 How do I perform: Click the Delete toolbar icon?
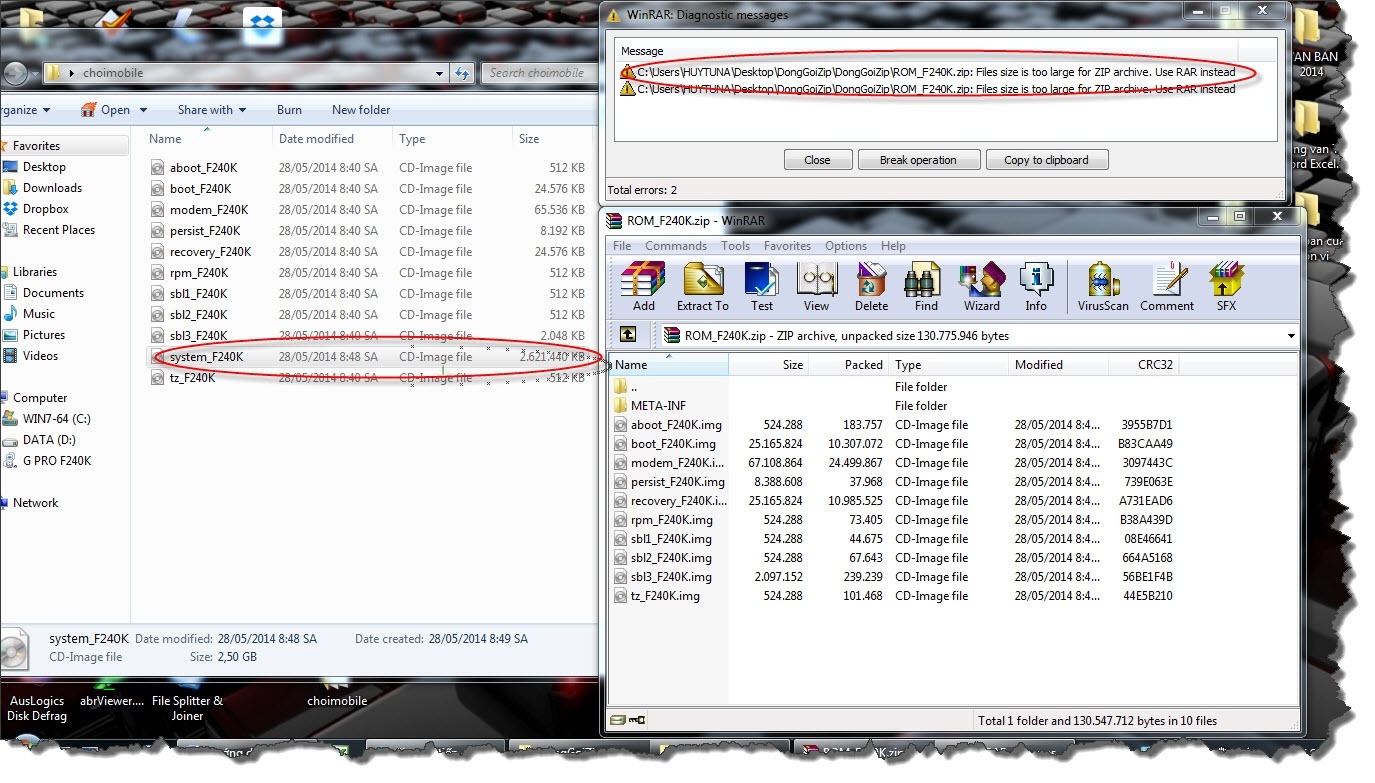(871, 287)
